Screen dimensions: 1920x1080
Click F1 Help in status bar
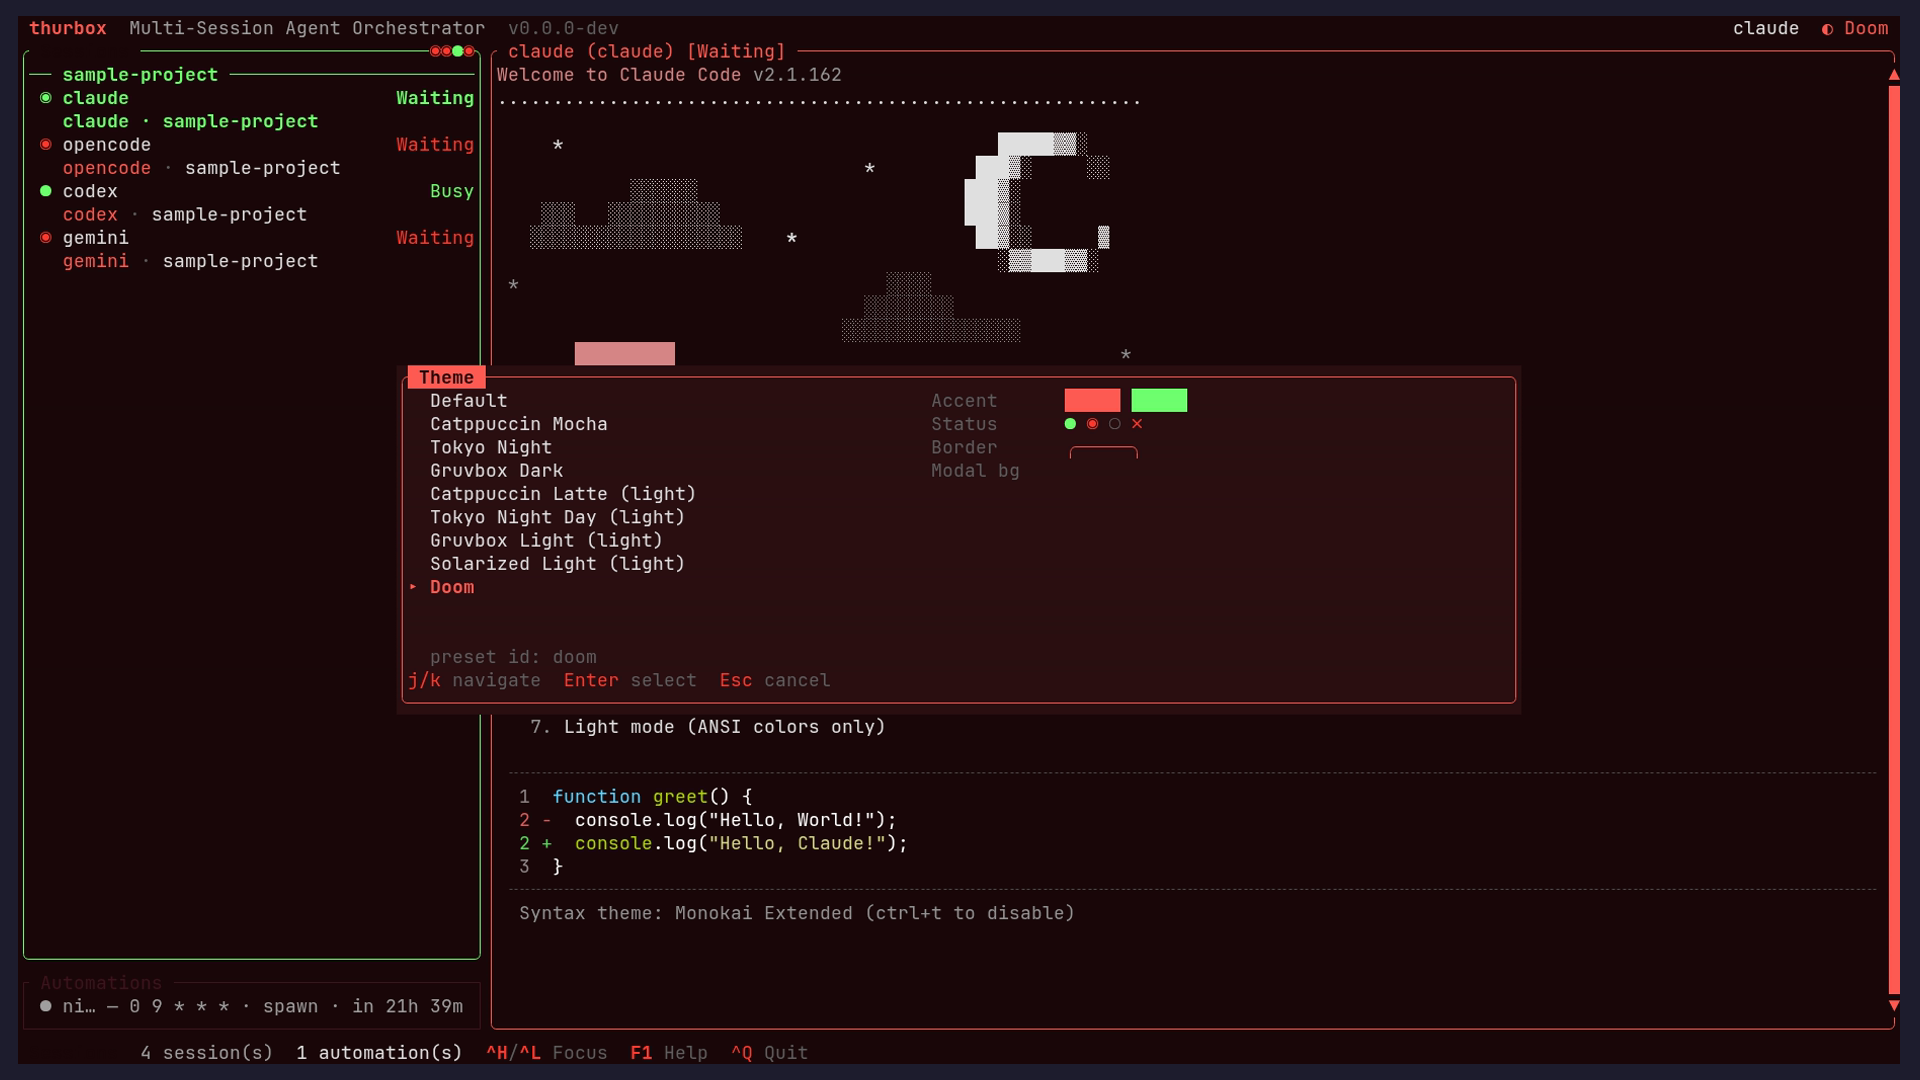coord(669,1053)
